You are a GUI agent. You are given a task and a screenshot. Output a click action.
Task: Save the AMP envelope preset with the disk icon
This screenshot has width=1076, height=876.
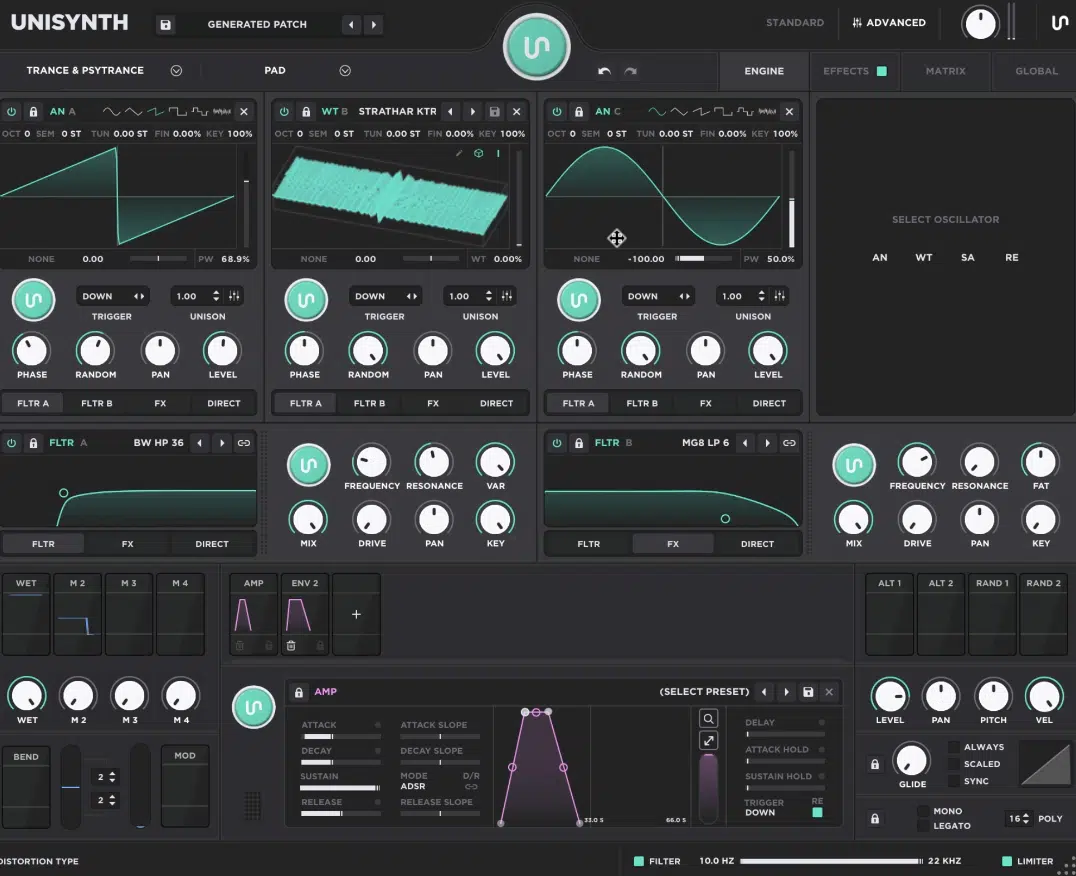pyautogui.click(x=810, y=691)
